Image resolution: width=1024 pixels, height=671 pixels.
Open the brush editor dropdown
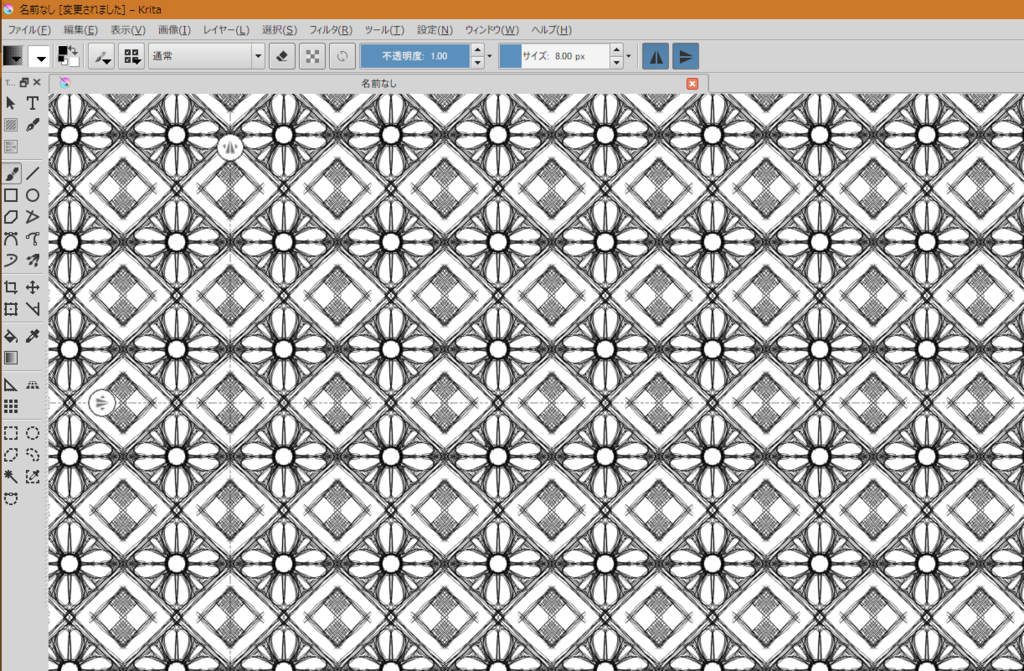point(101,56)
